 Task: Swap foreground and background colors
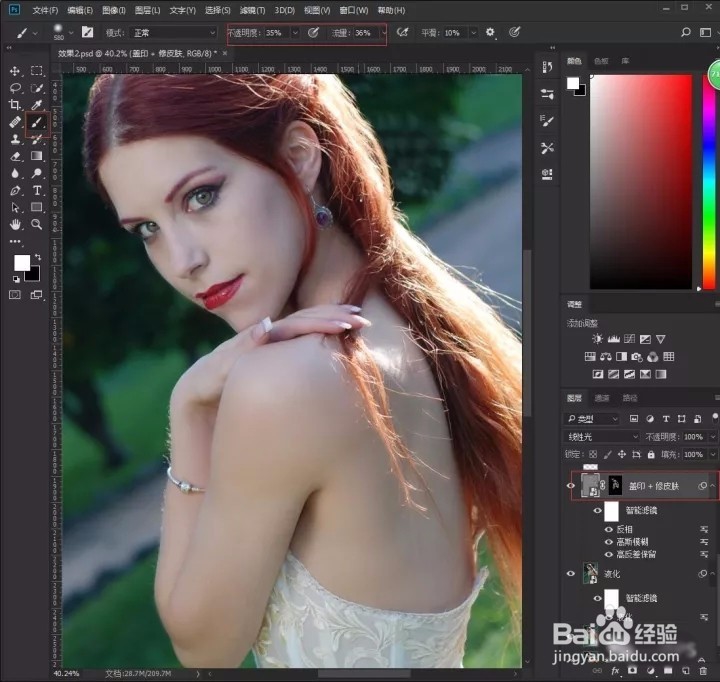click(38, 256)
